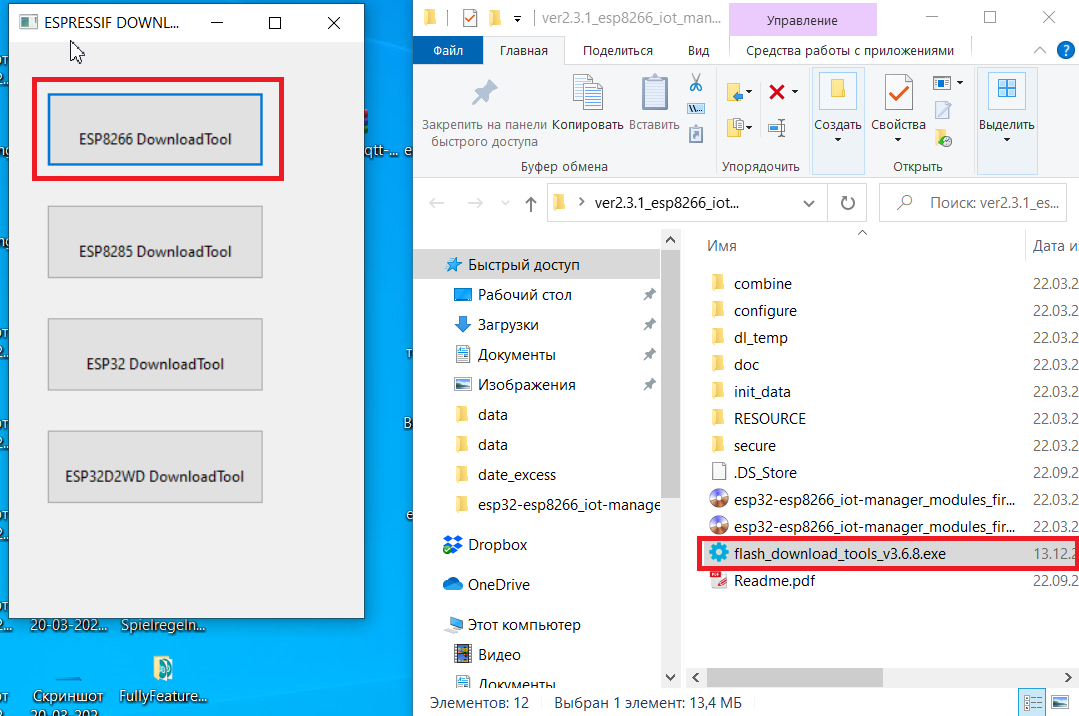Click the red Delete X icon
Viewport: 1079px width, 716px height.
point(776,92)
